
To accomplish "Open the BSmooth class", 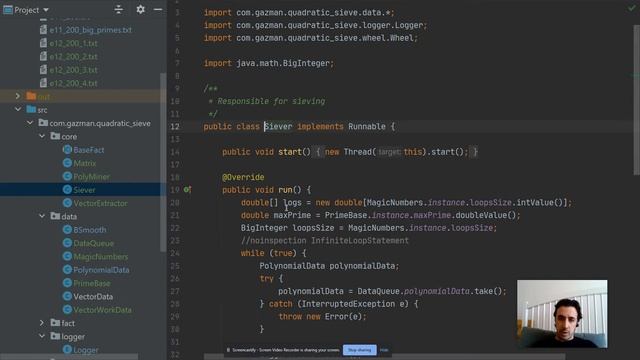I will click(89, 230).
